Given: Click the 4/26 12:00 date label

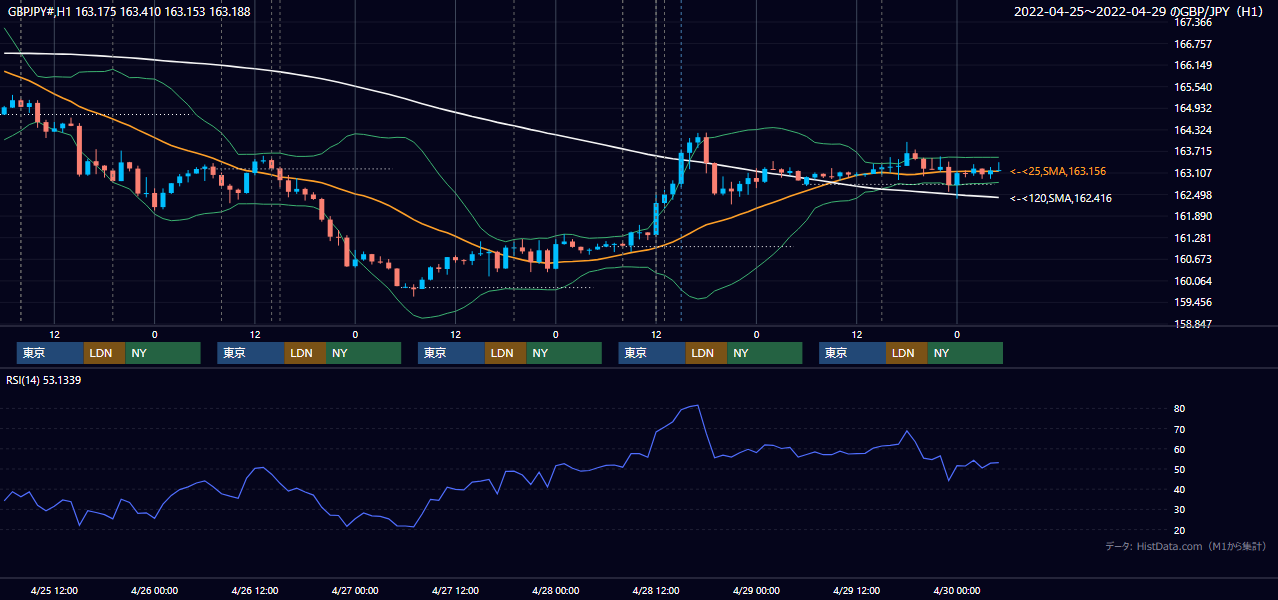Looking at the screenshot, I should (x=255, y=590).
